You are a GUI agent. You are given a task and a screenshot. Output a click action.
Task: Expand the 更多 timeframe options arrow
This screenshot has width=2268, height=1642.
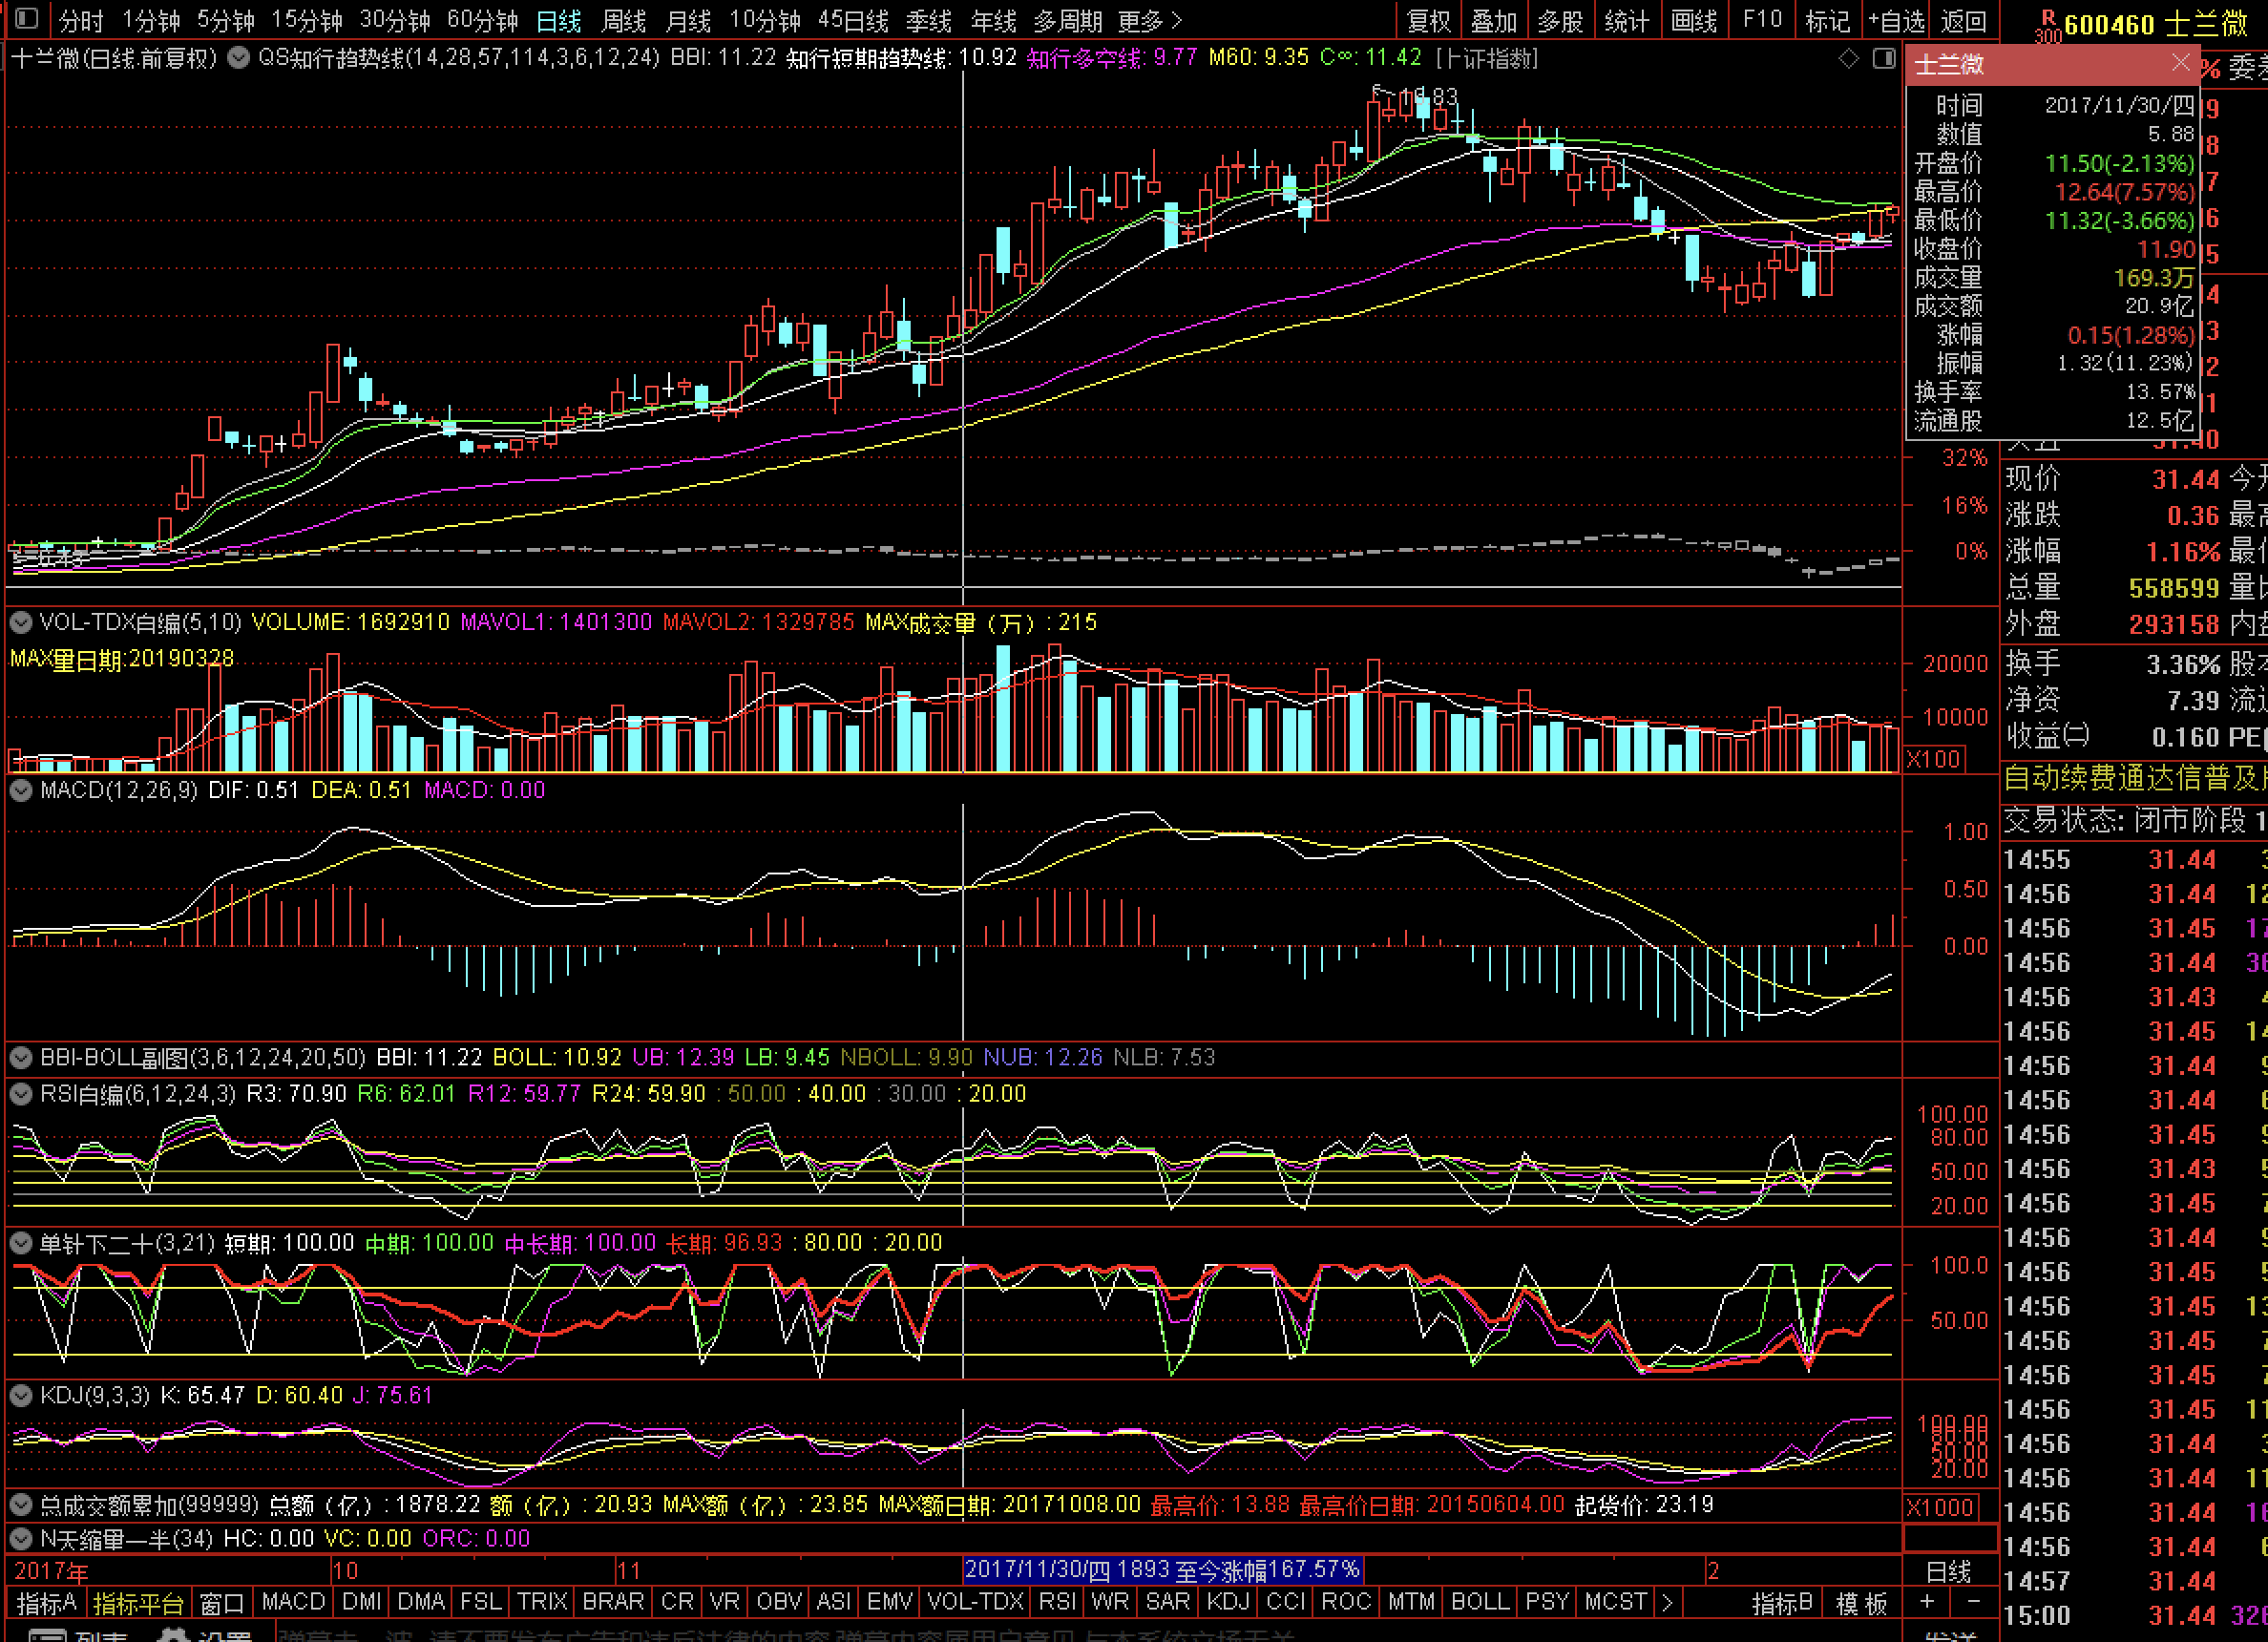(1176, 20)
